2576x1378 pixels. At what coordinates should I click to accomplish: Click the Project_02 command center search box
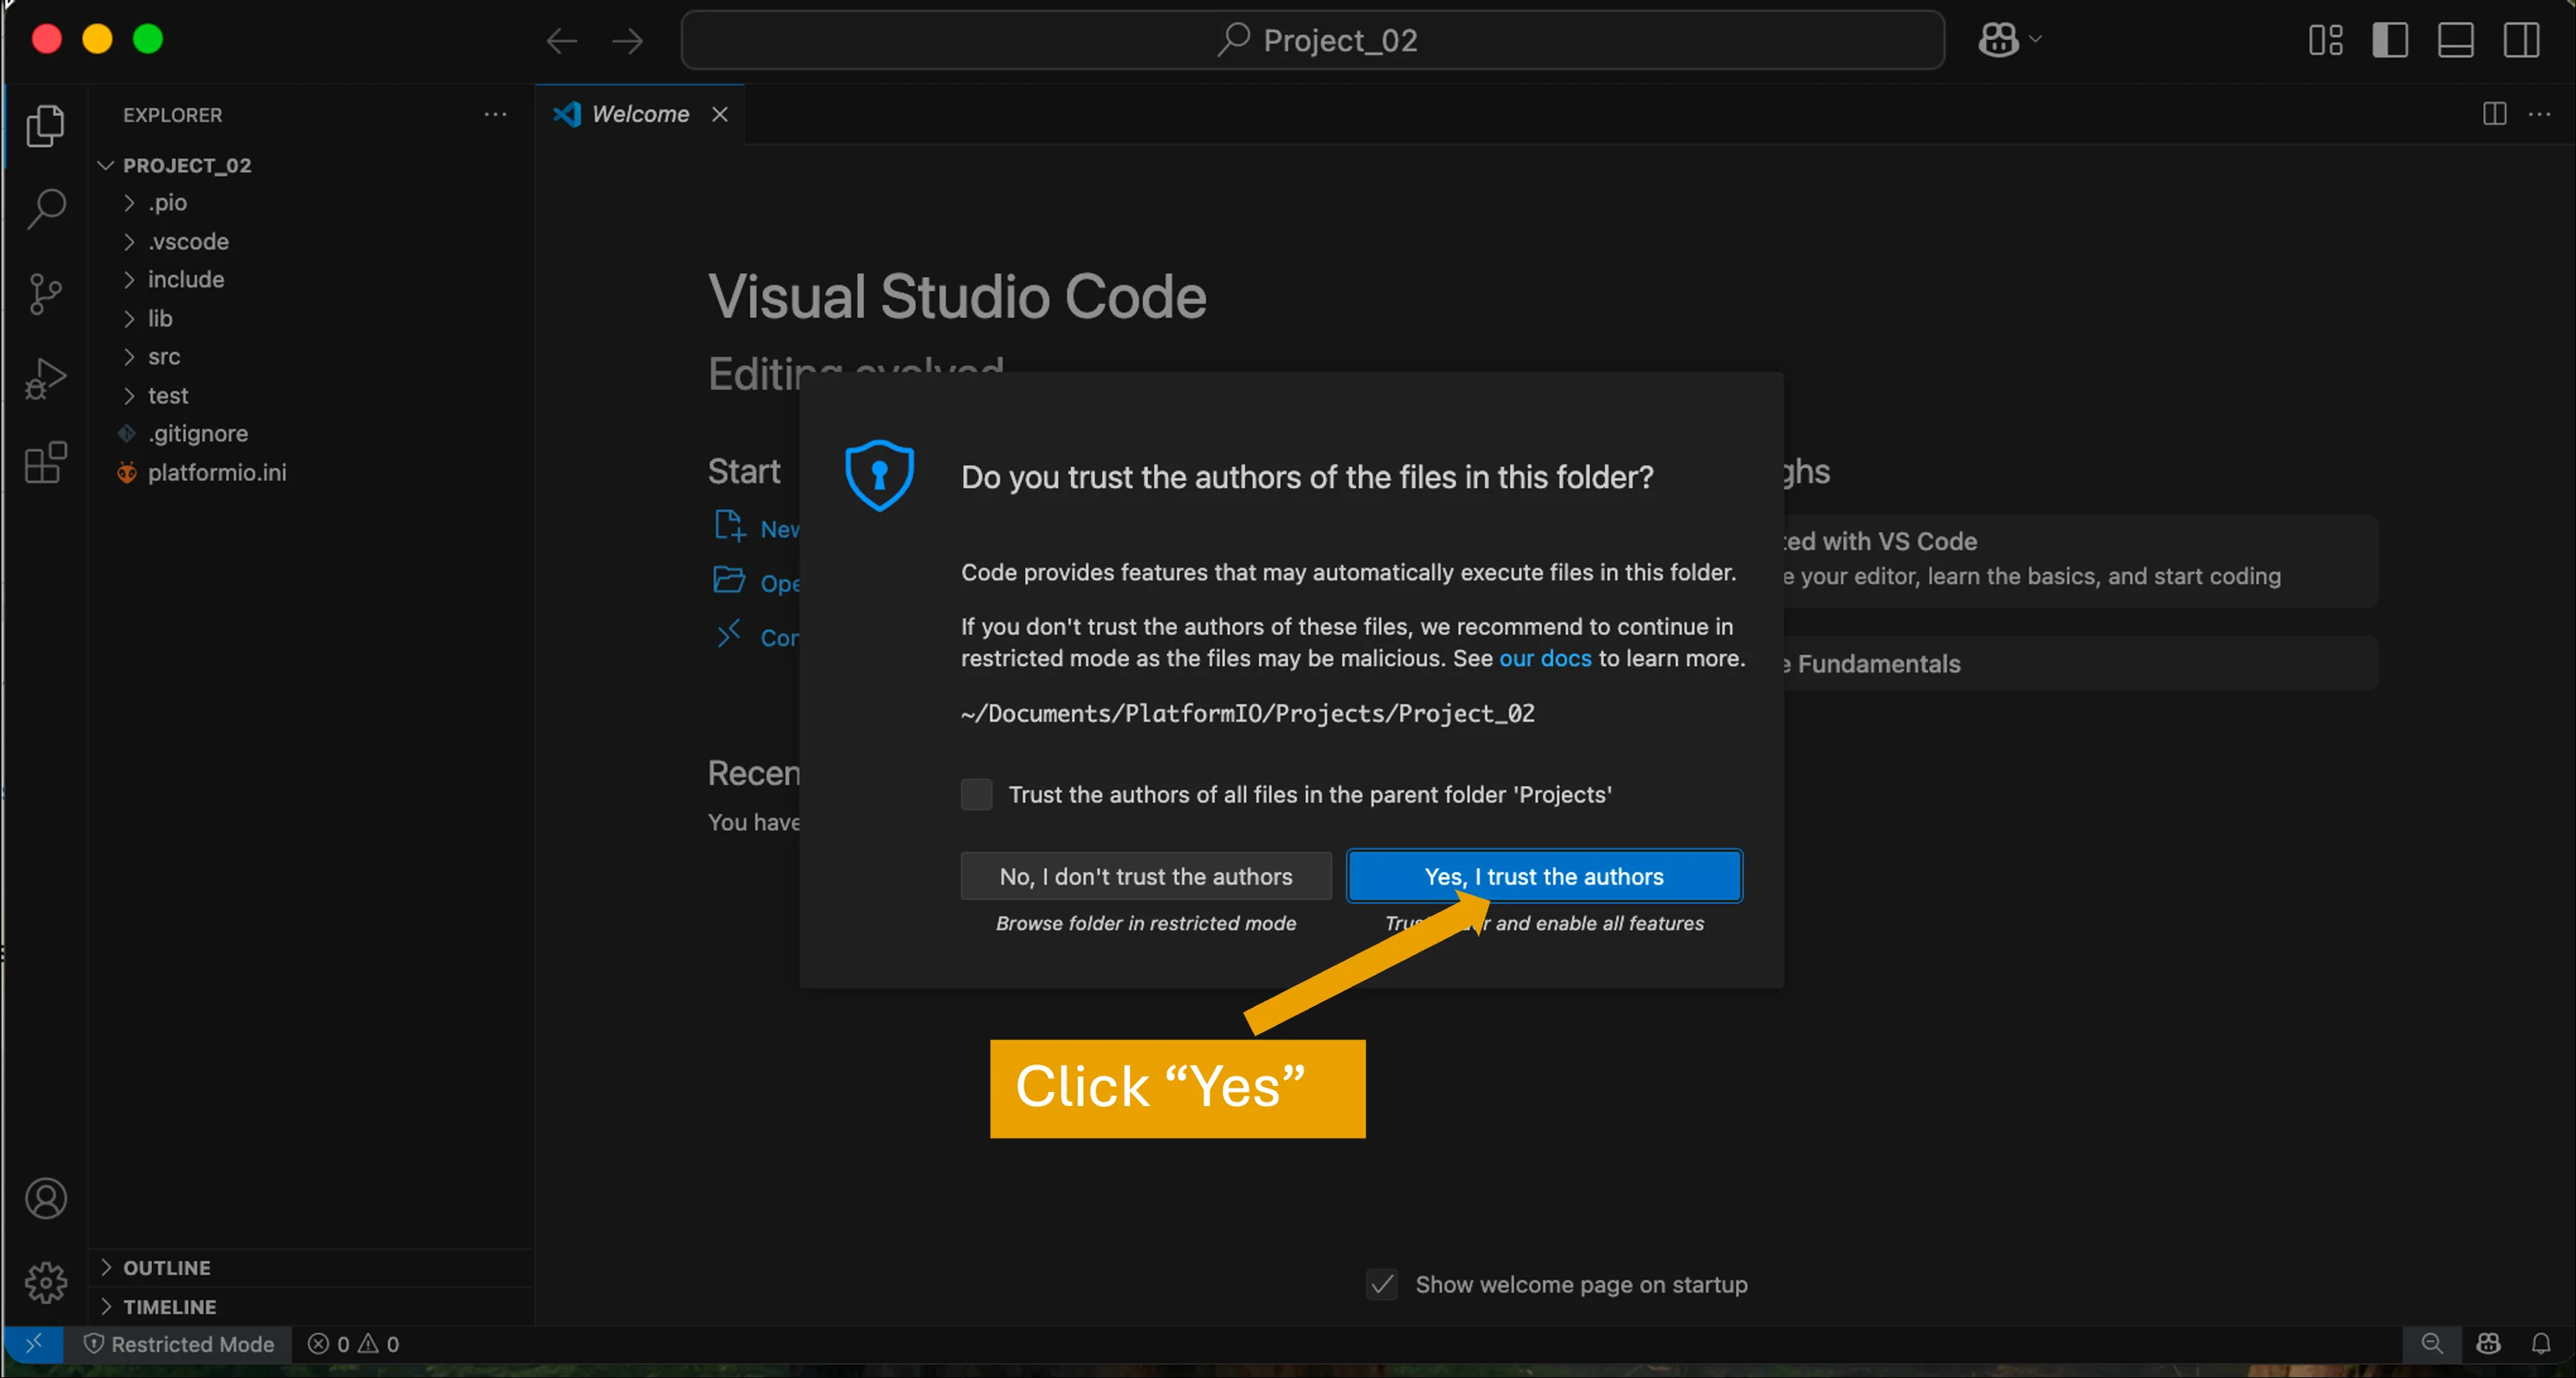[1313, 40]
